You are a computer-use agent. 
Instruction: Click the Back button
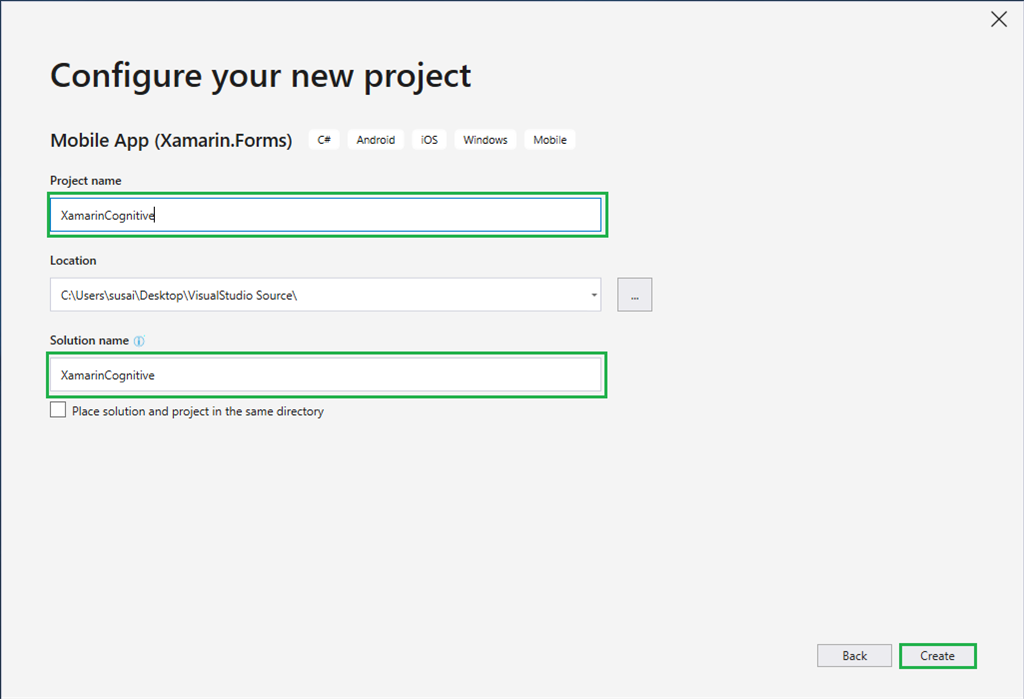tap(854, 655)
